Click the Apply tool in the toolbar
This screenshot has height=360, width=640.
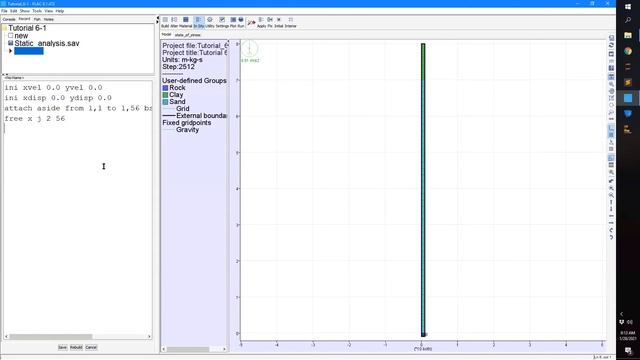[261, 22]
